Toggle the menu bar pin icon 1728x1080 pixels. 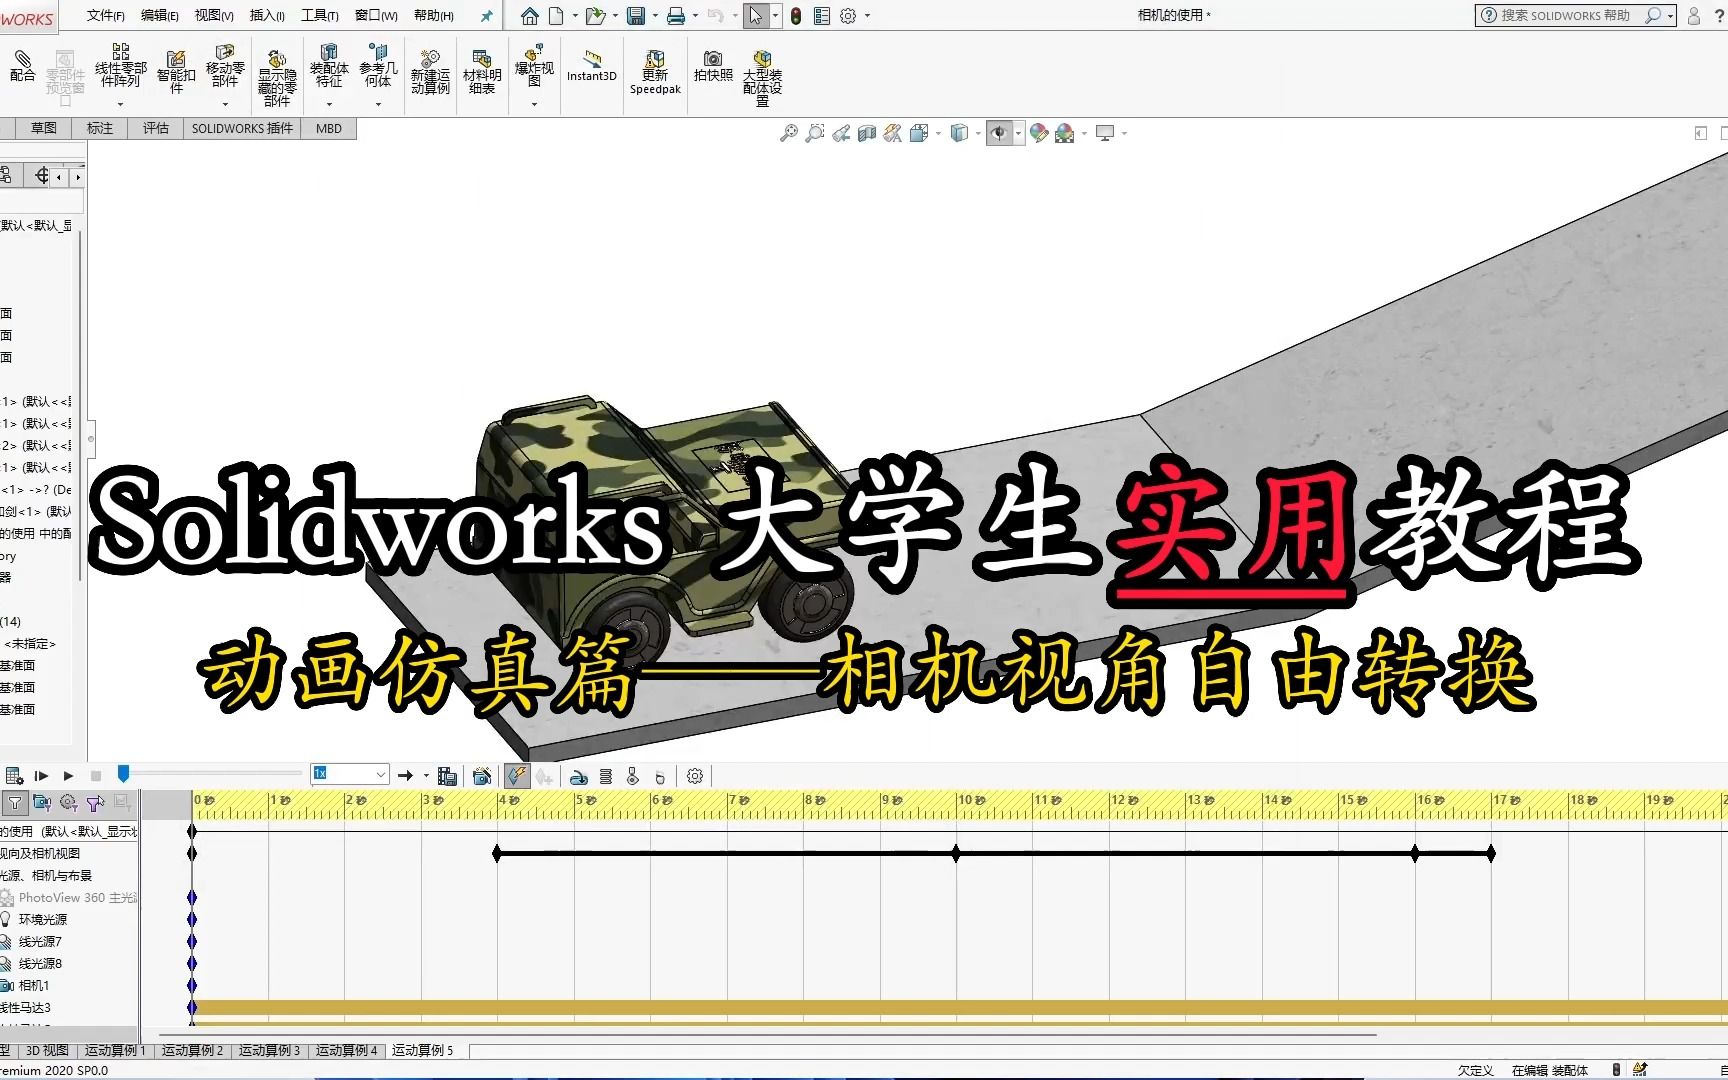click(x=487, y=16)
